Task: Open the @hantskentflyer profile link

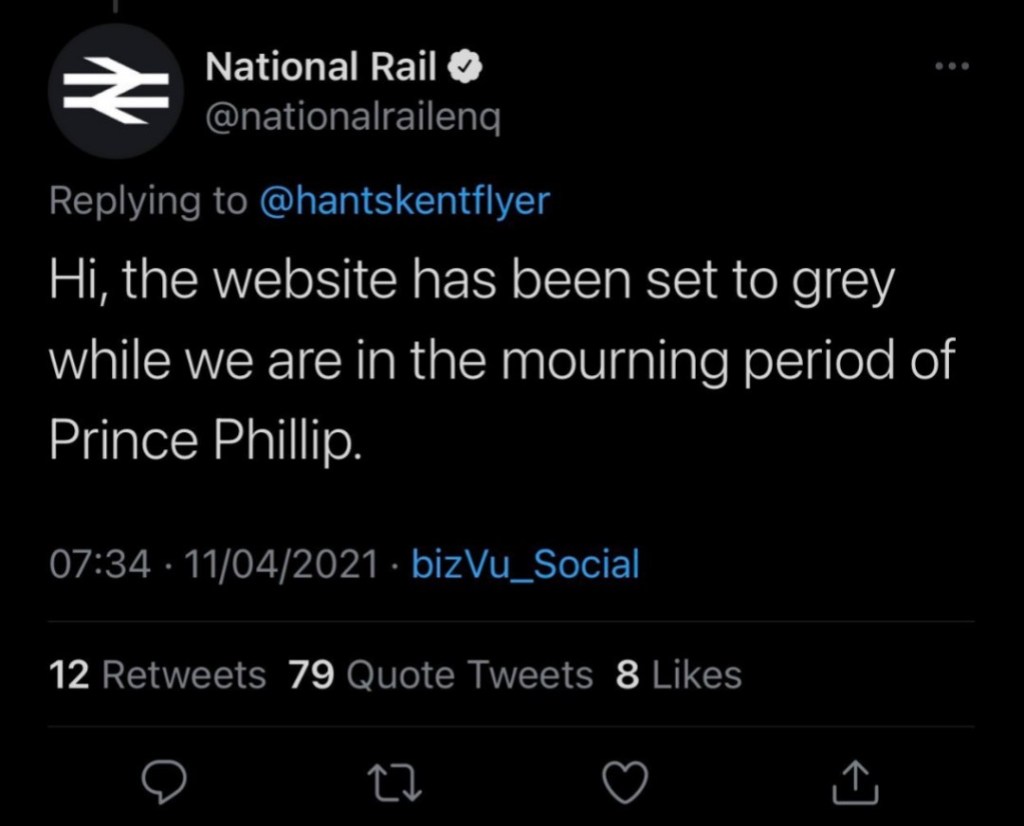Action: [x=404, y=201]
